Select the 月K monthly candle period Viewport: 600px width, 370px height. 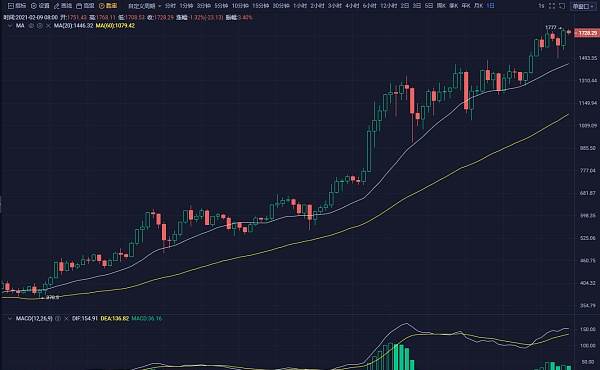point(478,6)
